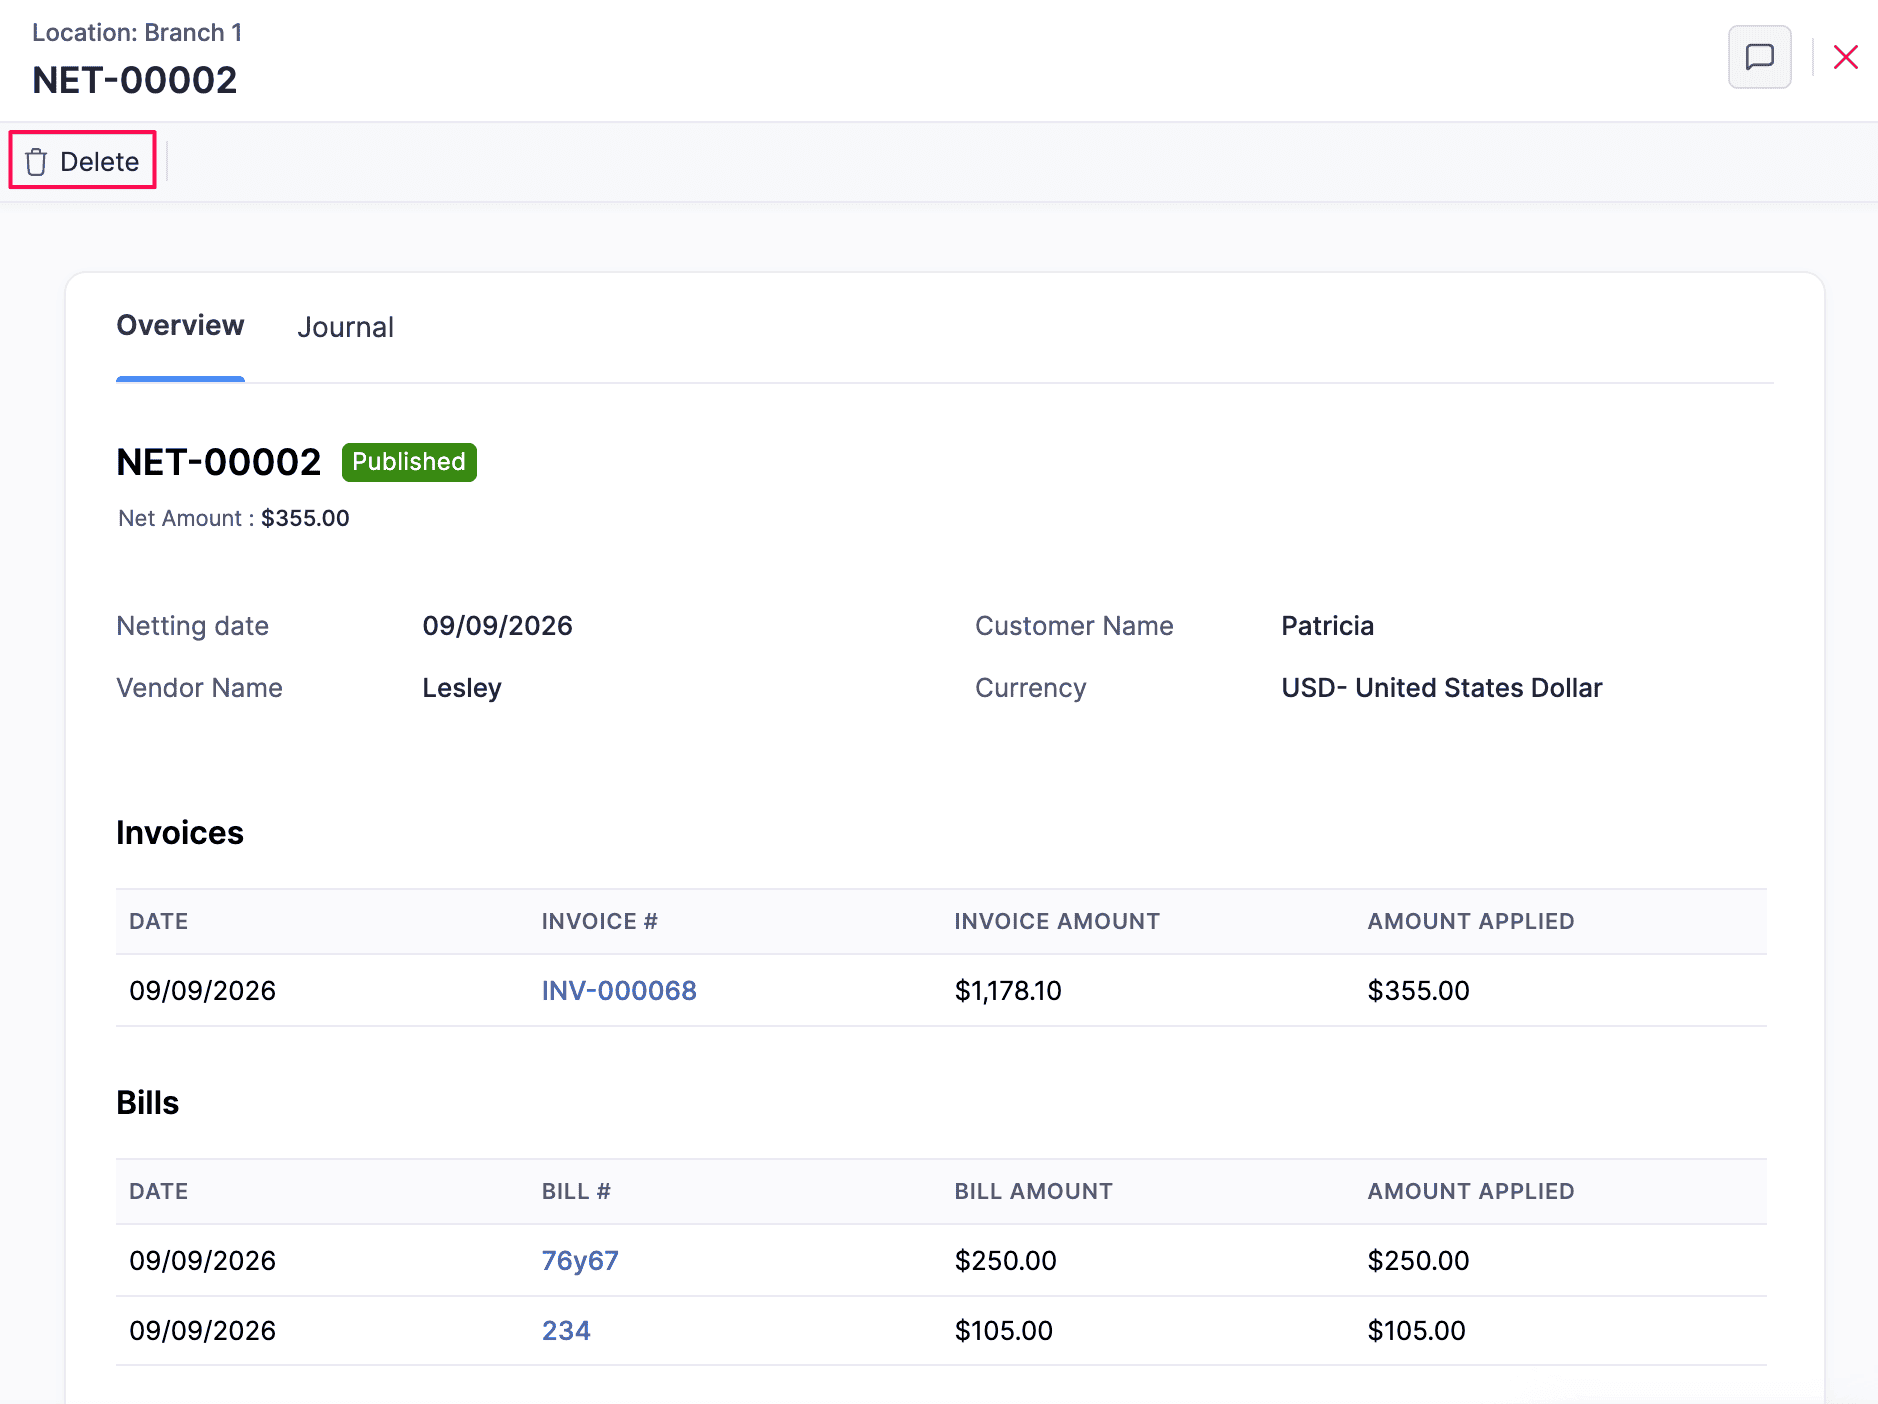
Task: Click the BILL # column header
Action: (x=576, y=1191)
